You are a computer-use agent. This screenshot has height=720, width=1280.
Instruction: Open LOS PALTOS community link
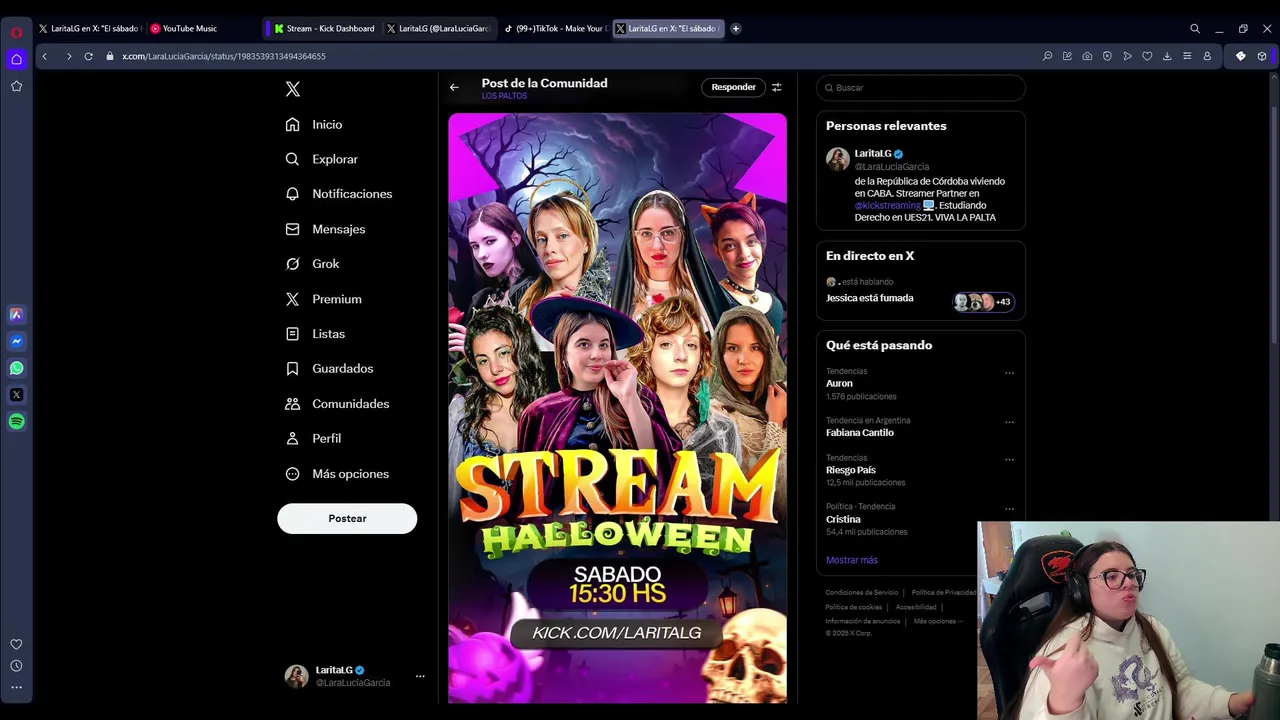(504, 96)
